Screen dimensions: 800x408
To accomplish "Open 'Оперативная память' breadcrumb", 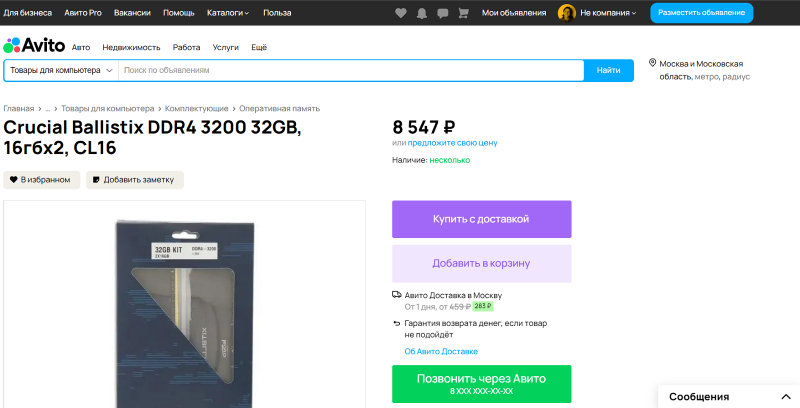I will coord(280,108).
